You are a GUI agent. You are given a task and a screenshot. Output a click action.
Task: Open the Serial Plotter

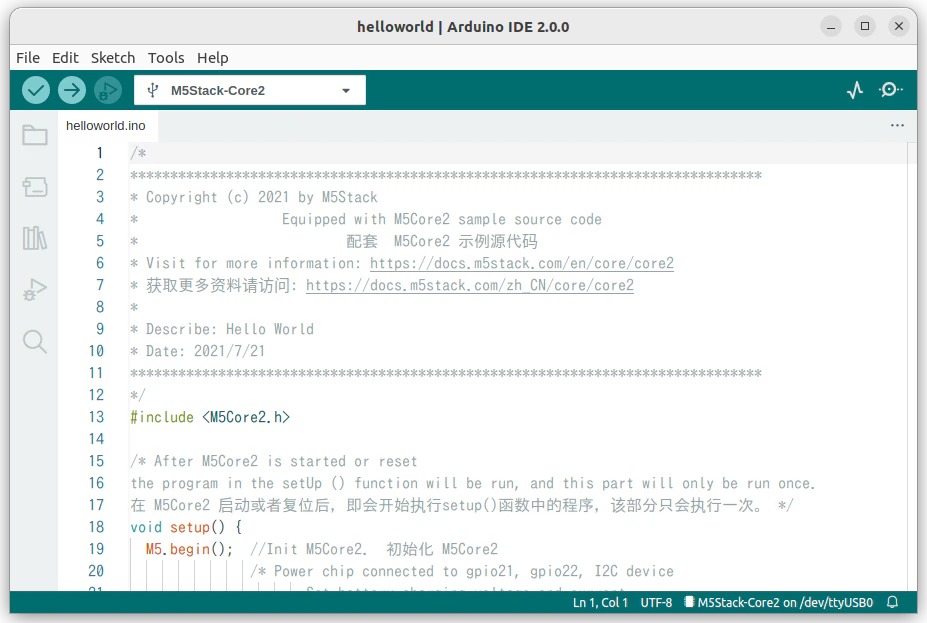(855, 90)
